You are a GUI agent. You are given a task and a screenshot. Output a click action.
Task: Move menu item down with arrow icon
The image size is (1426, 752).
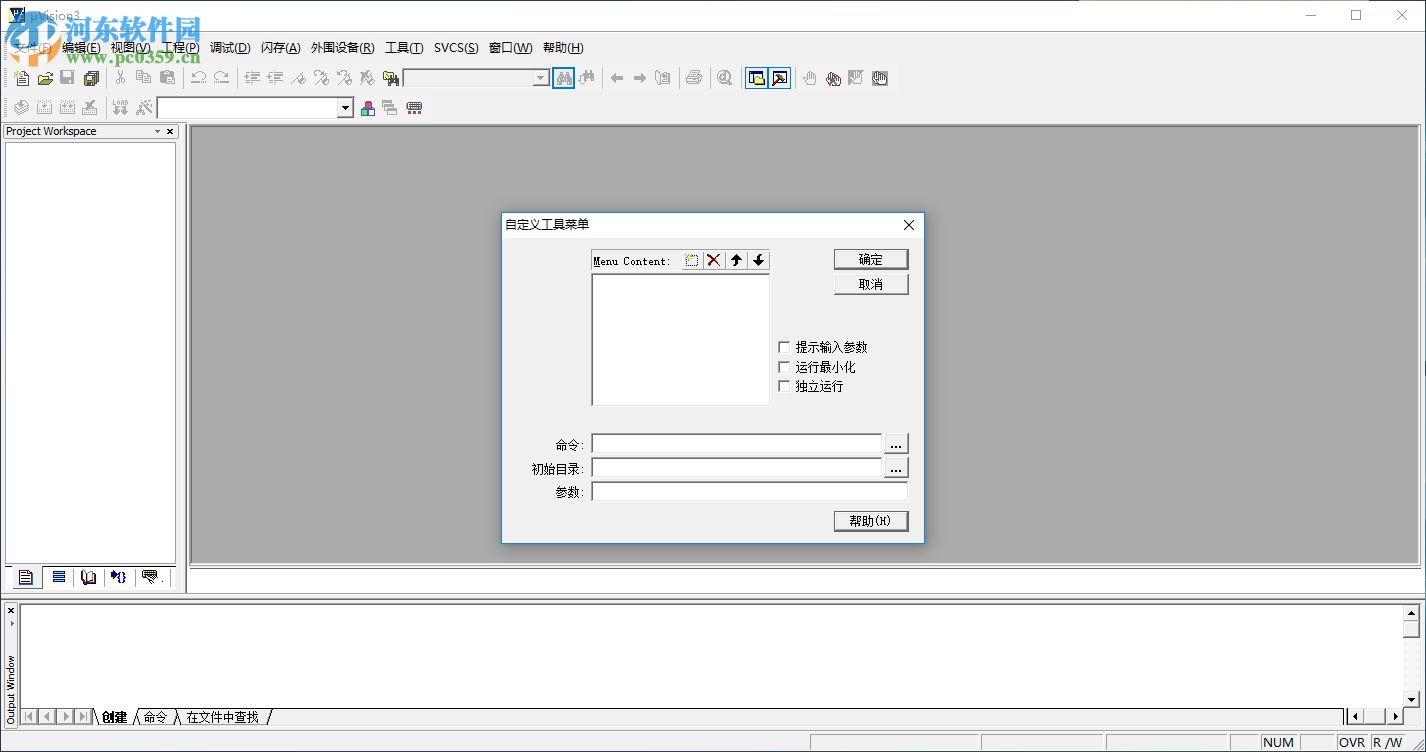point(759,261)
